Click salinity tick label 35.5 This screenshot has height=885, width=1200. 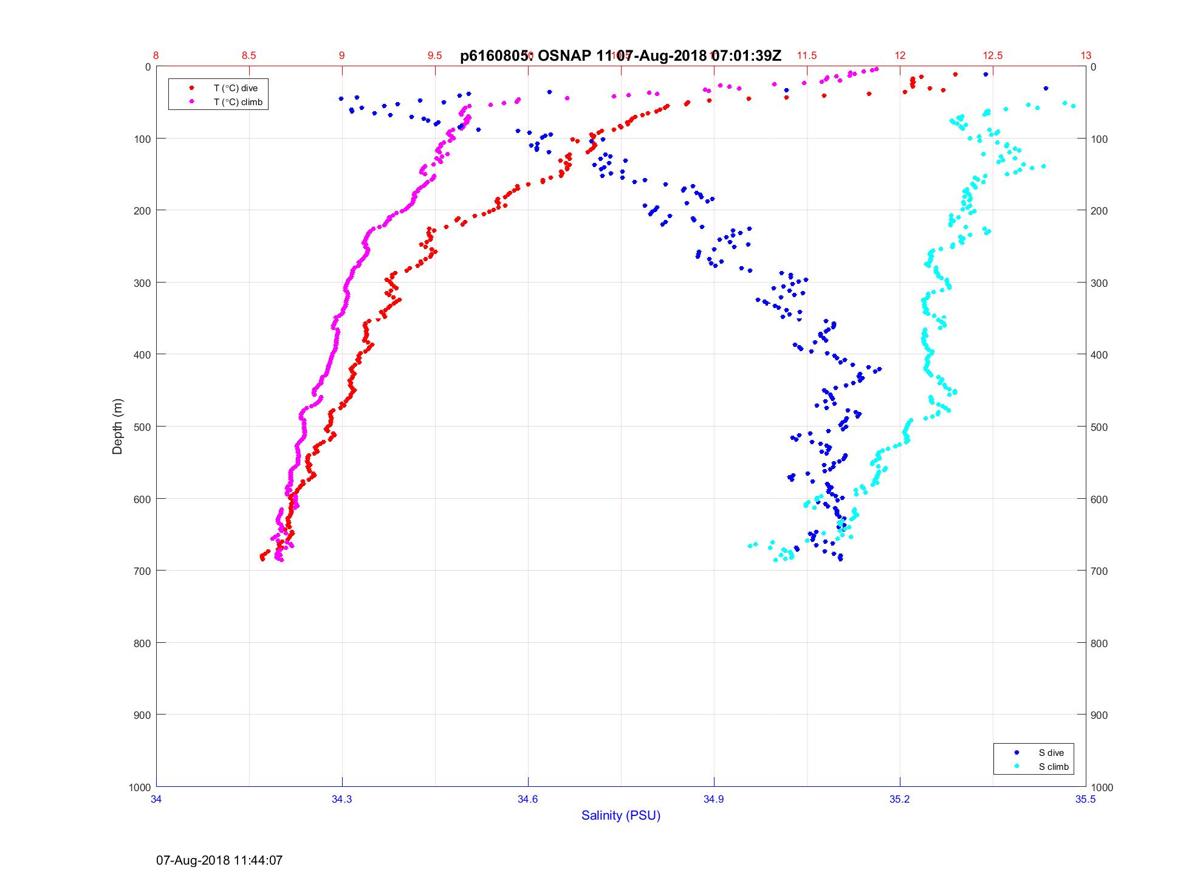1086,799
